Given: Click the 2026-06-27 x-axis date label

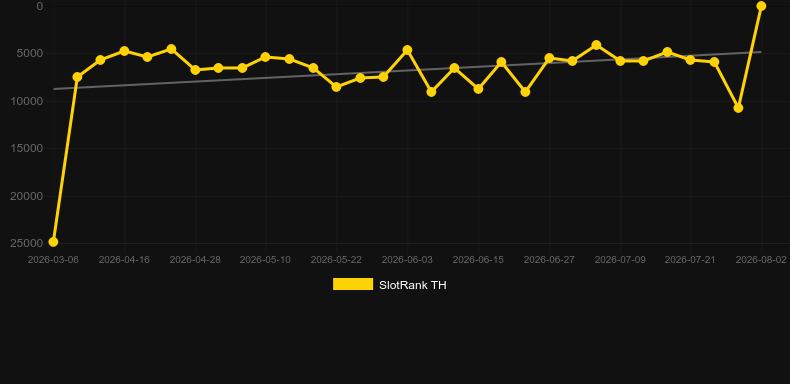Looking at the screenshot, I should pos(549,260).
